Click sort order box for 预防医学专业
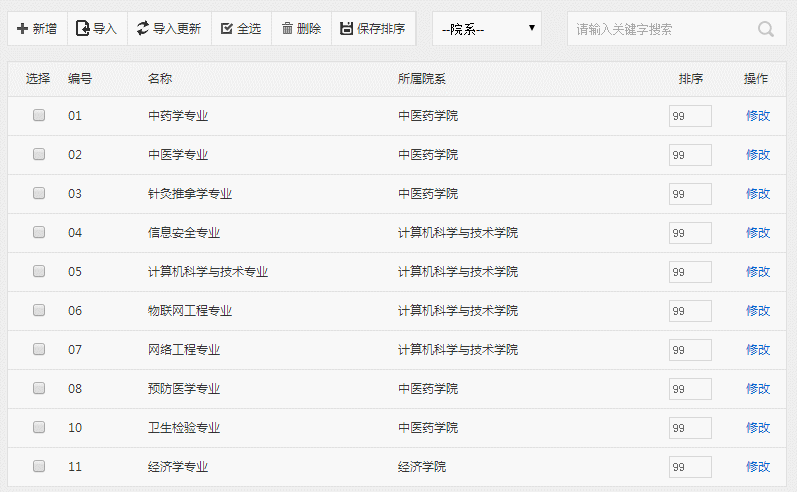Viewport: 797px width, 492px height. (x=690, y=389)
